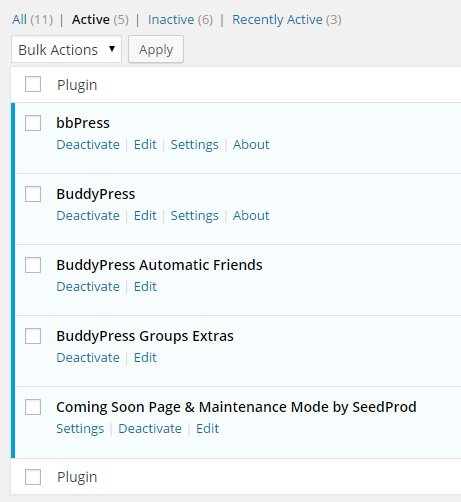Click the Plugin column header at top
The width and height of the screenshot is (461, 502).
77,85
